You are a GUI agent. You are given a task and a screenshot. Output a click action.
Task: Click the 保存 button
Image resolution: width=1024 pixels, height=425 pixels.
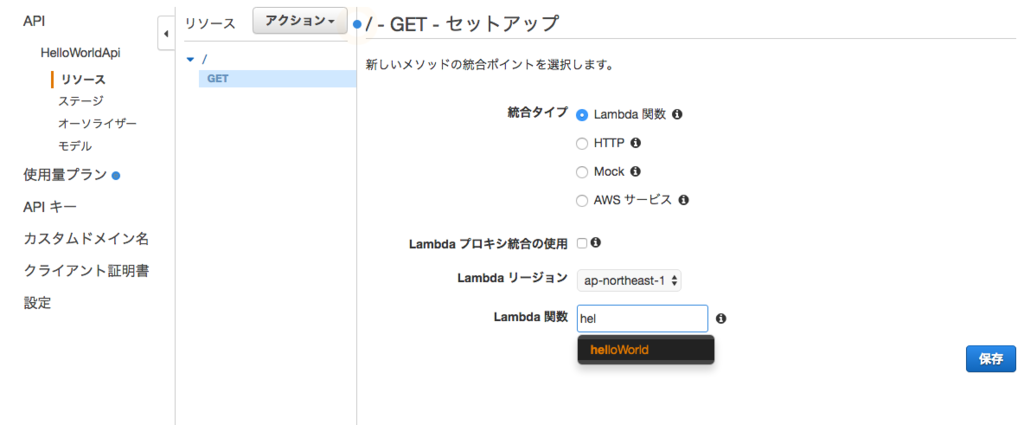coord(991,359)
